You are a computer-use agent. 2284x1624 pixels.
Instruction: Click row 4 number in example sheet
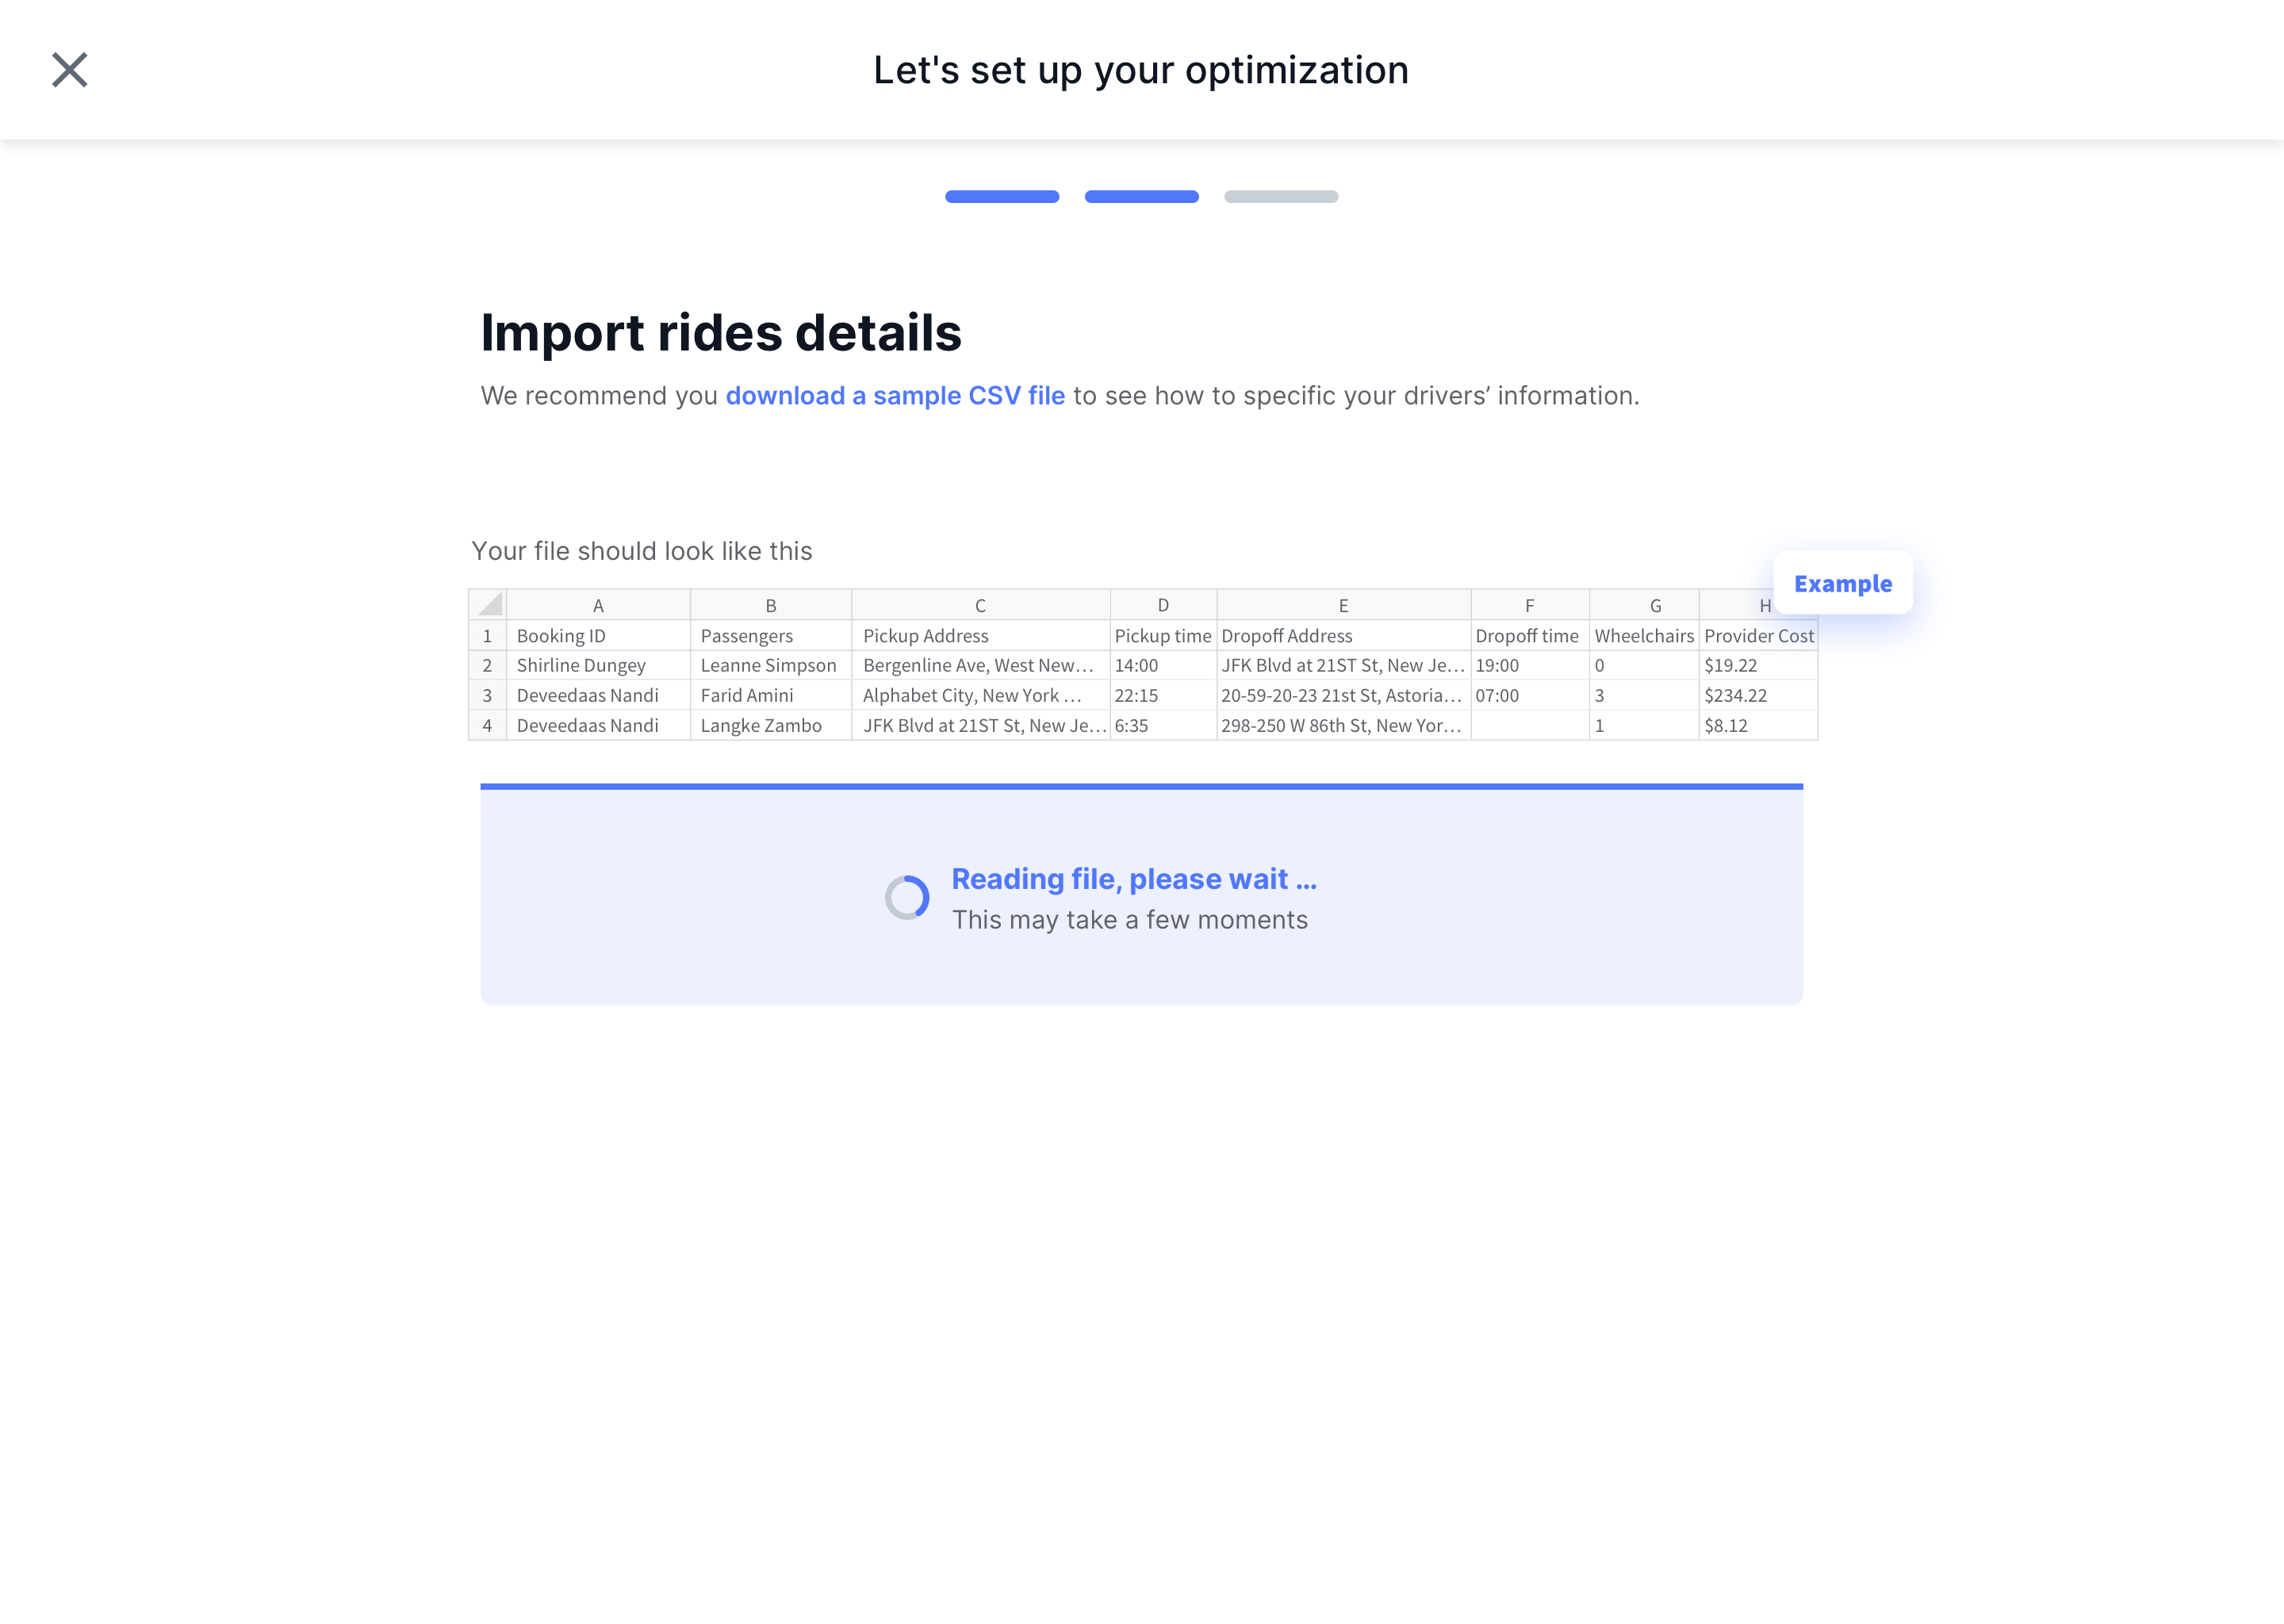(487, 726)
